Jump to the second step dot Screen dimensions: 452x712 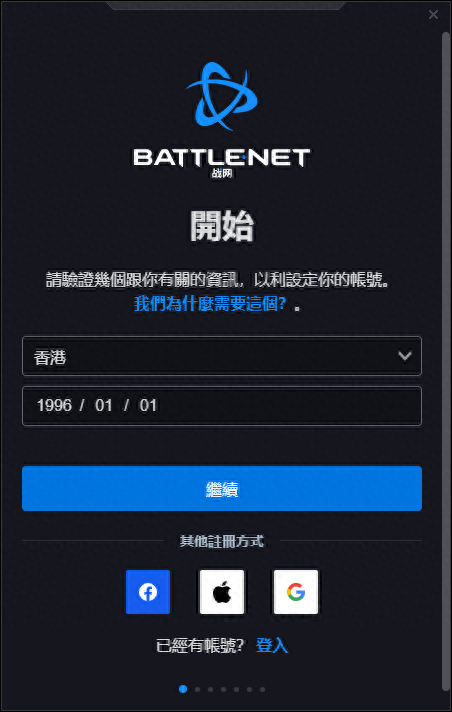coord(197,689)
